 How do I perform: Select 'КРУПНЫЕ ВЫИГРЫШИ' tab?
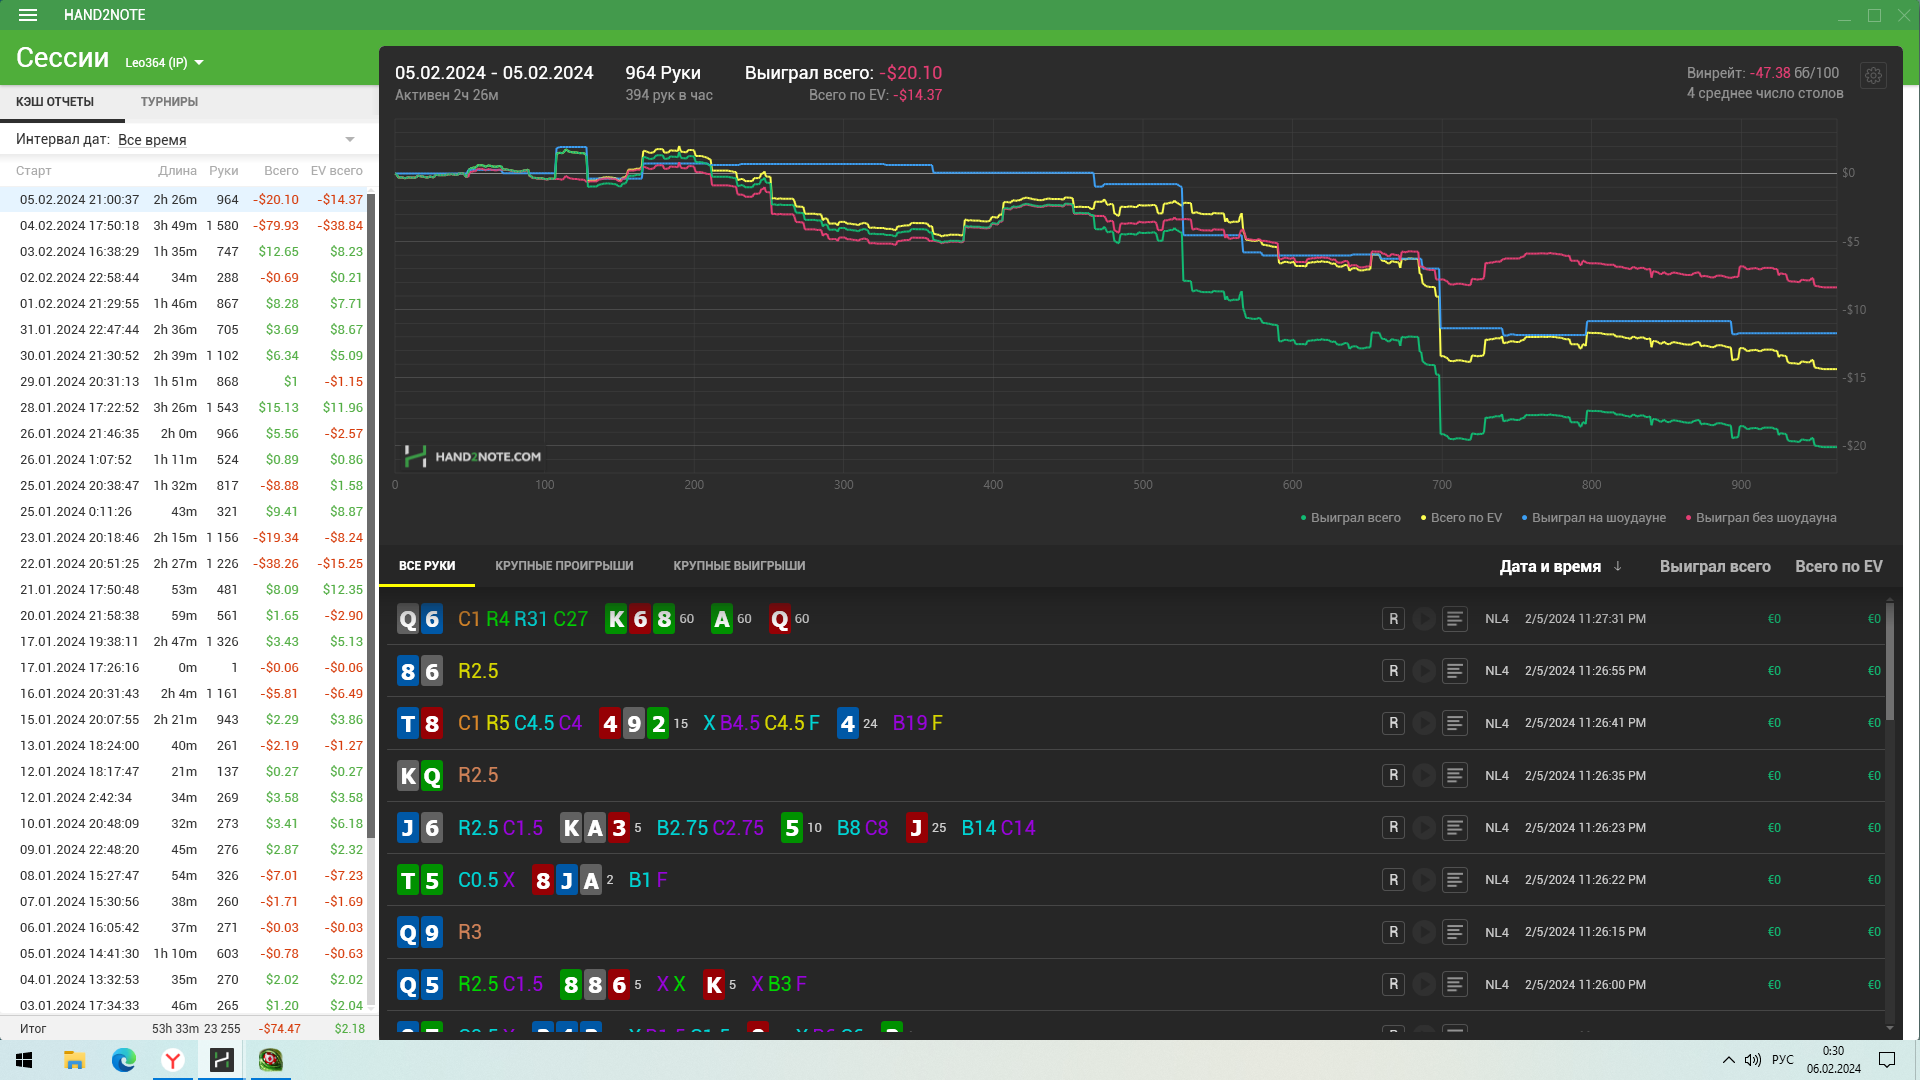pos(739,566)
